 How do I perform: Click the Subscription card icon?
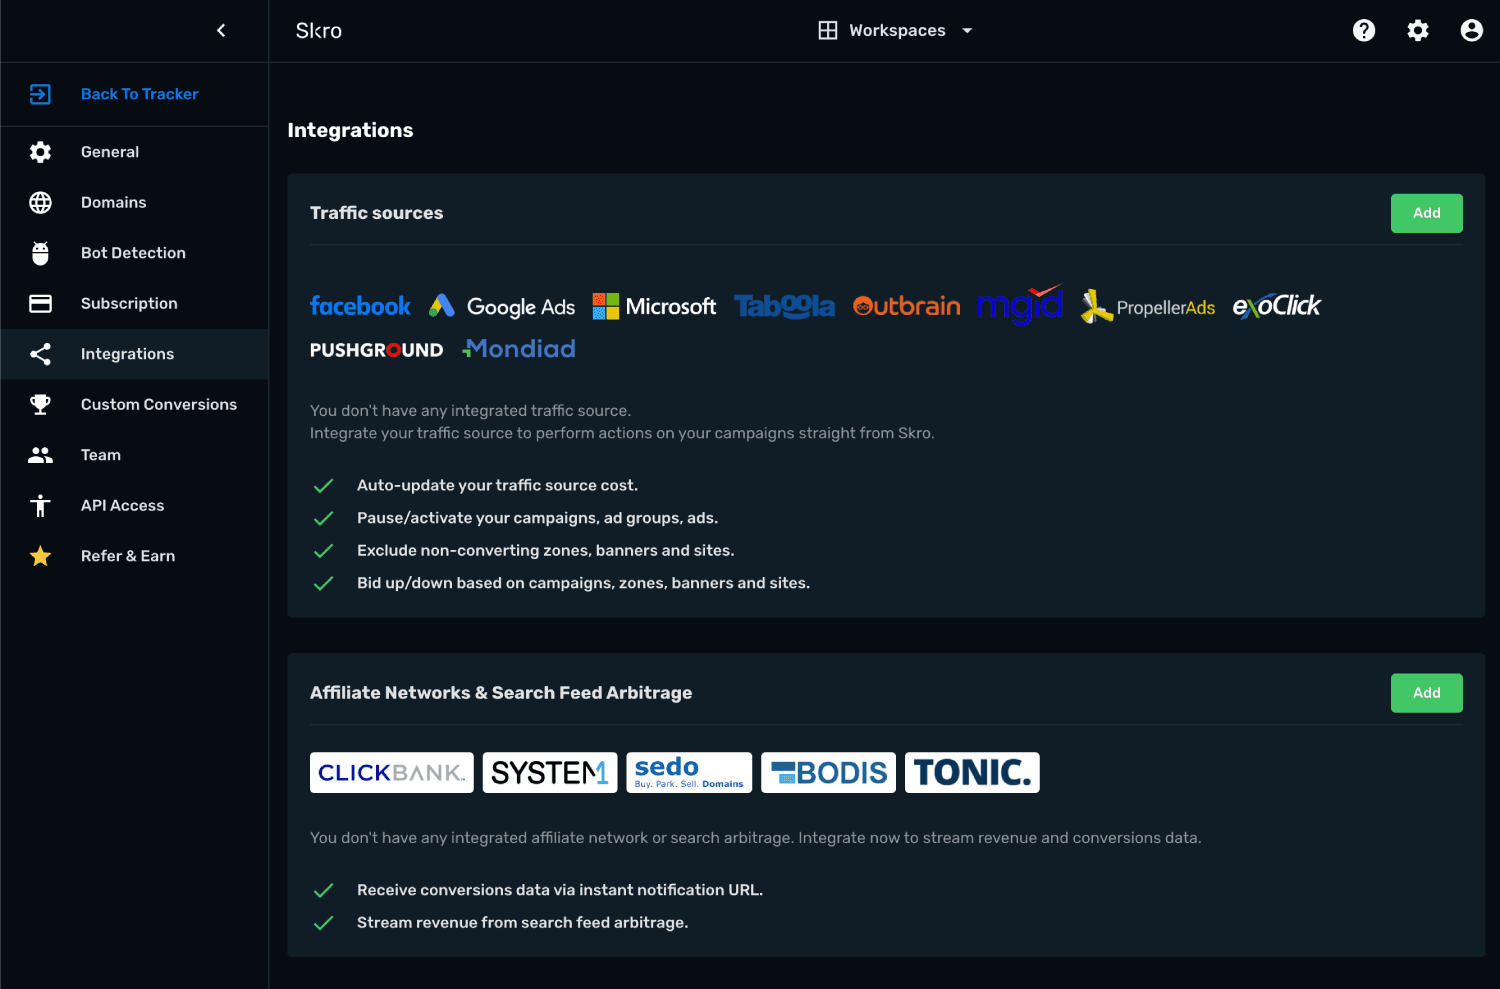coord(40,303)
